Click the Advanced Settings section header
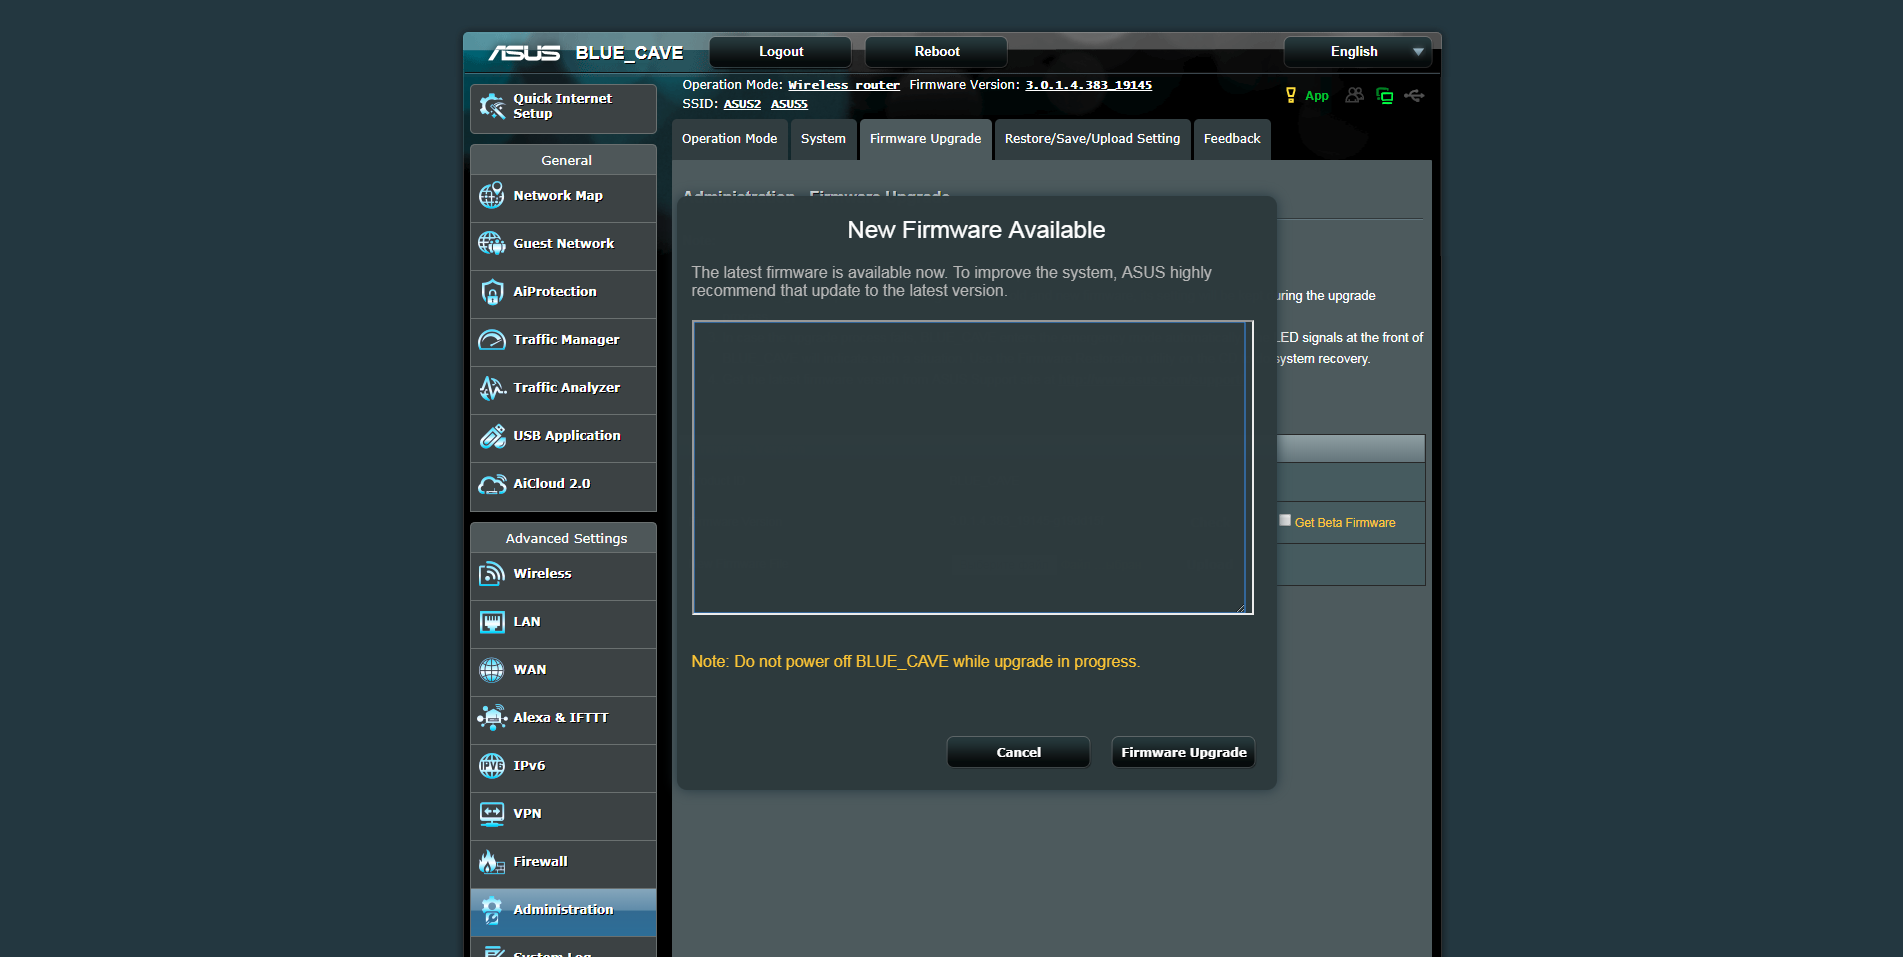 coord(566,538)
